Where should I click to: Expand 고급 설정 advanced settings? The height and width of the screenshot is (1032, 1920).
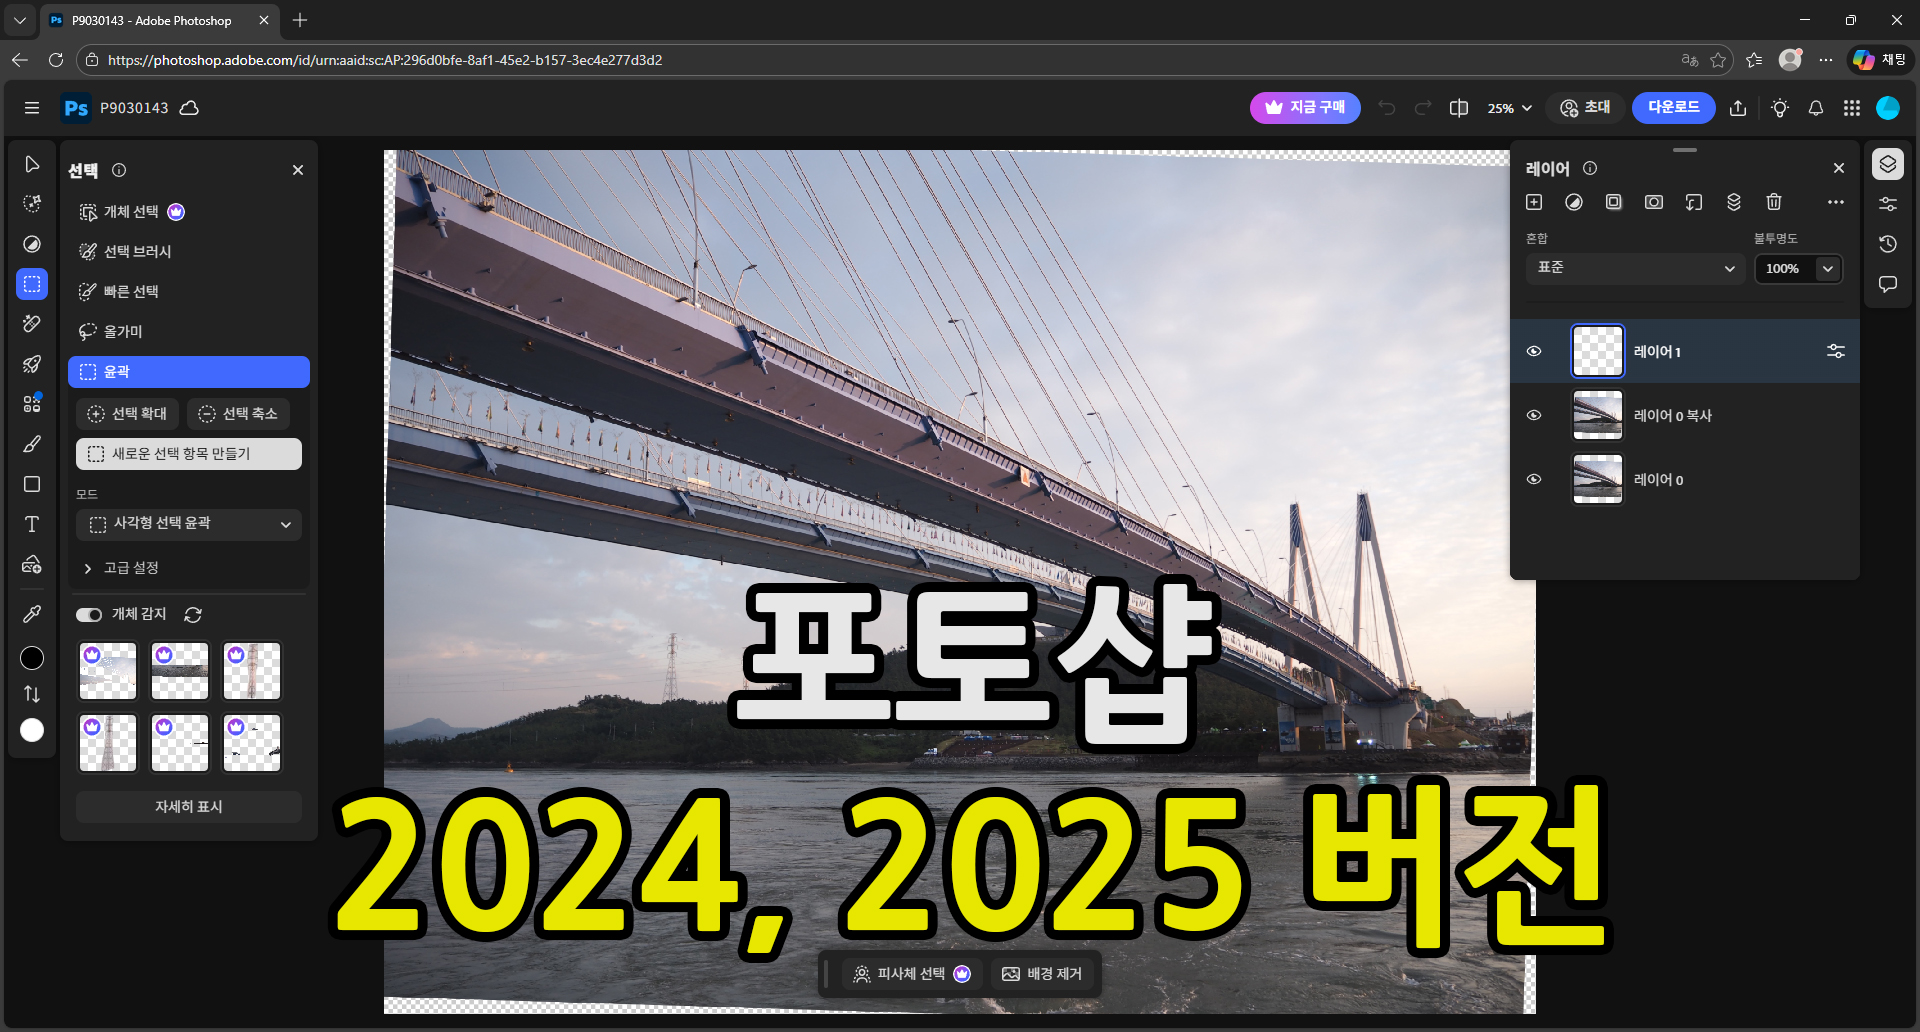[120, 568]
